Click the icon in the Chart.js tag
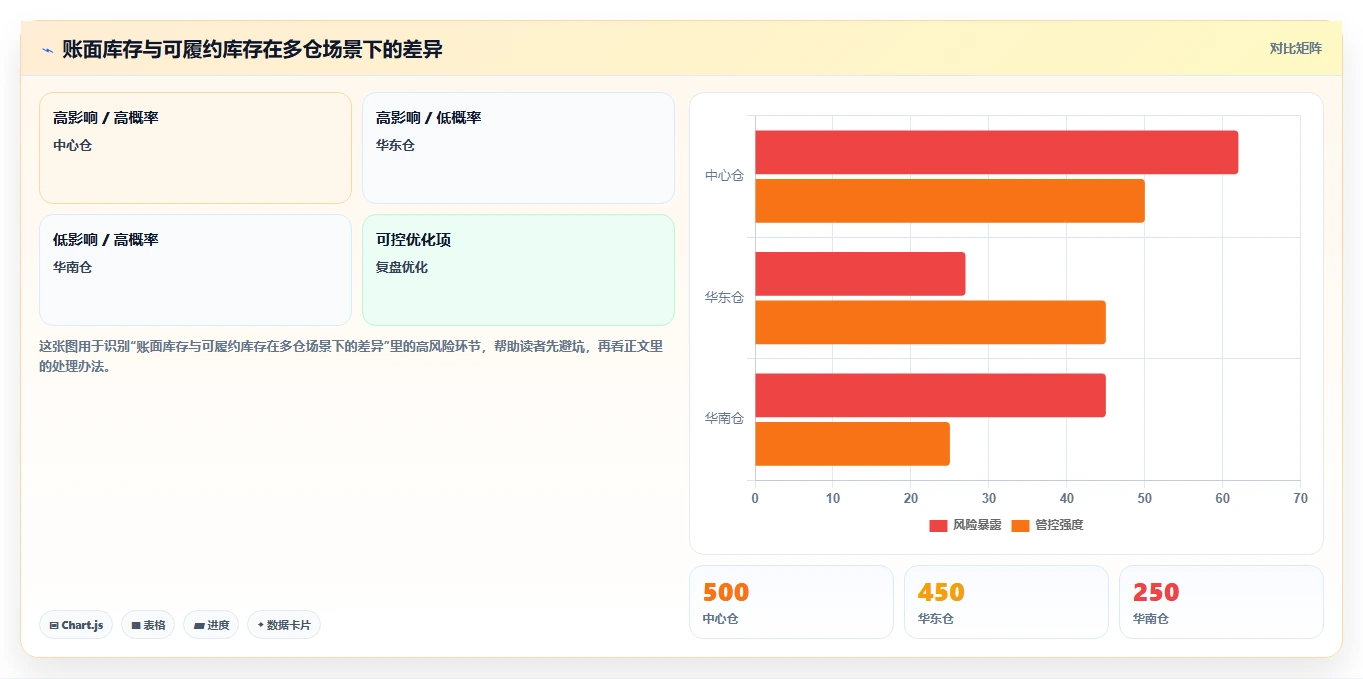Screen dimensions: 1363x679 (54, 625)
